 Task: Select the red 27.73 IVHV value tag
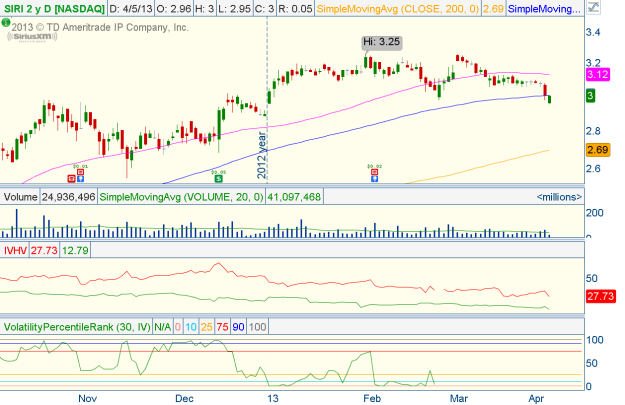(598, 297)
